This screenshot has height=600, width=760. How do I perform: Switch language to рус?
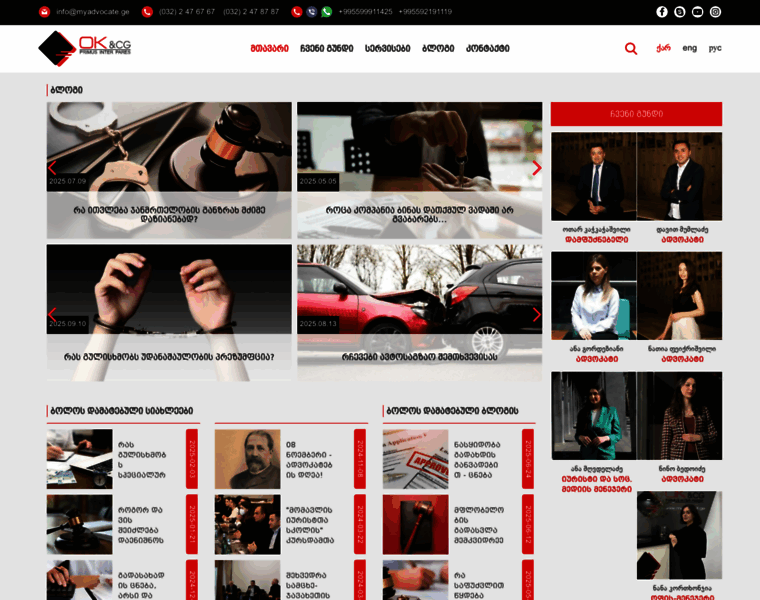715,48
